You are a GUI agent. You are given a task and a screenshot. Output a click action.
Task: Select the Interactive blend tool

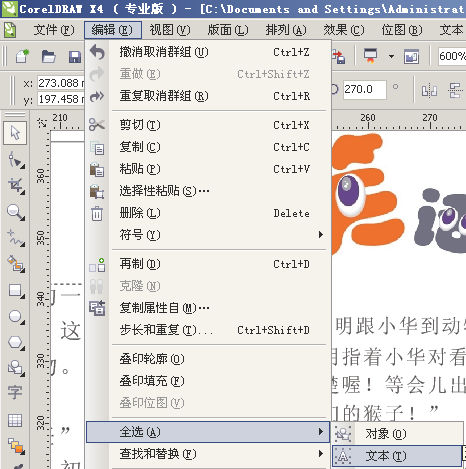coord(16,445)
